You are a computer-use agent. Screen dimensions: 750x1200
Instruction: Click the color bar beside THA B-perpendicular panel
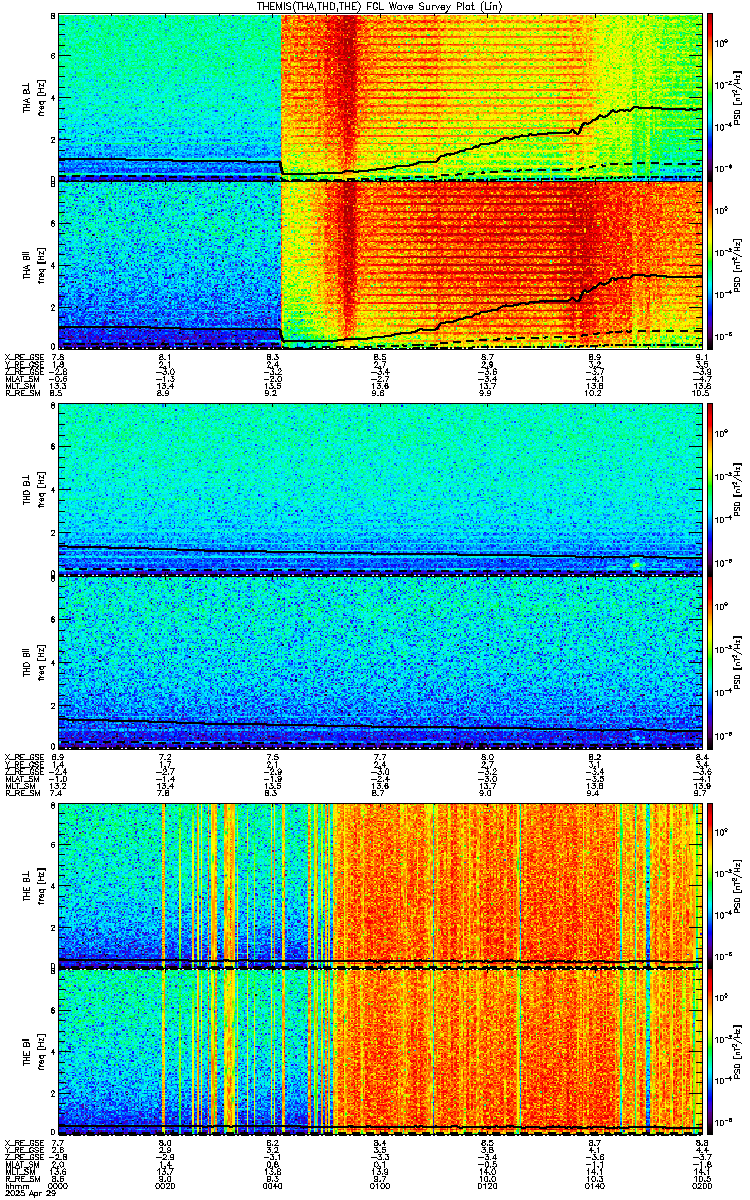point(710,96)
